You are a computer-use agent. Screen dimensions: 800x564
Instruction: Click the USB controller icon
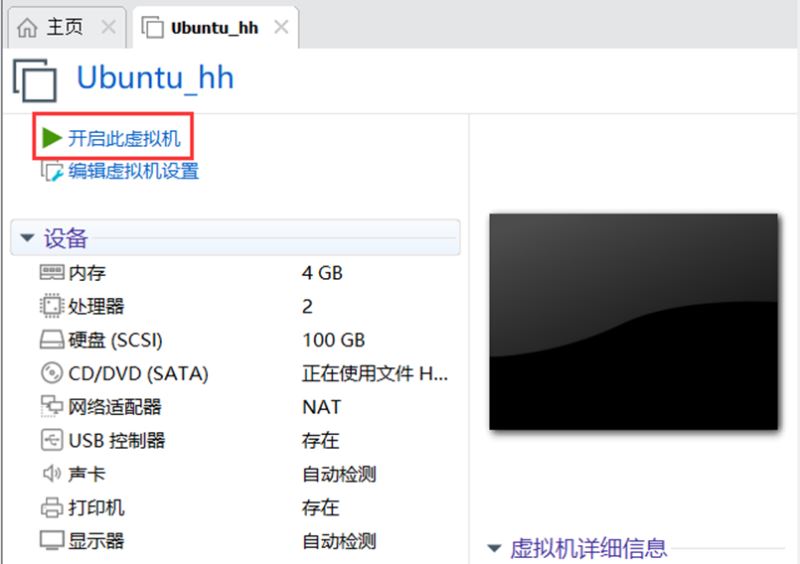click(x=52, y=440)
